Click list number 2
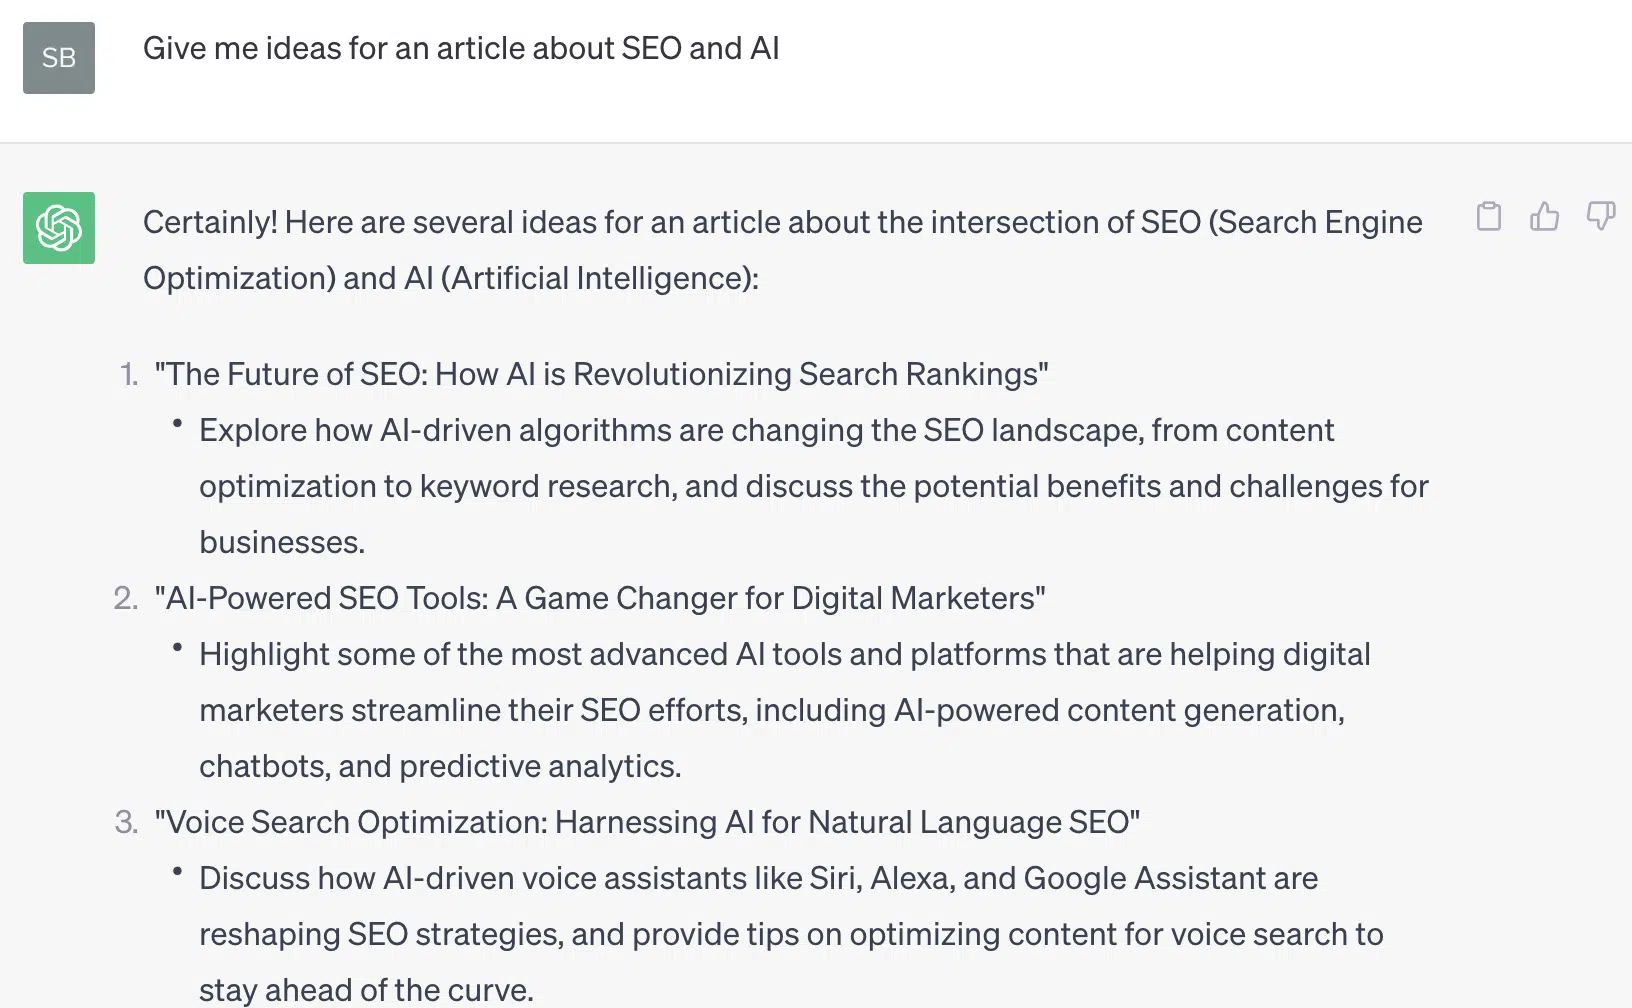 (x=126, y=598)
